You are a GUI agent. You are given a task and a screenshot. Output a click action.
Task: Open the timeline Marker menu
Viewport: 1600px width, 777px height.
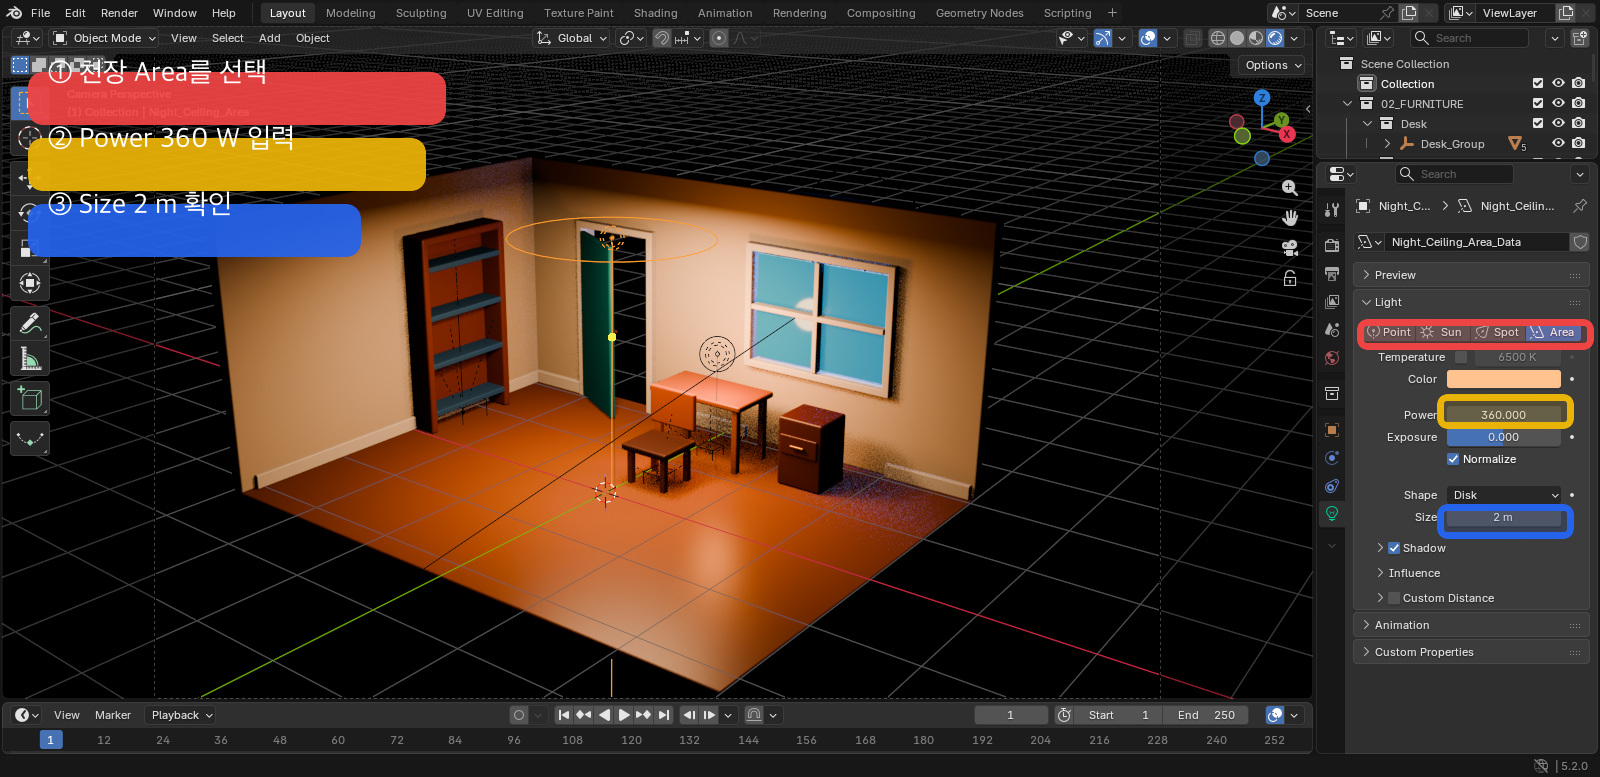click(113, 715)
